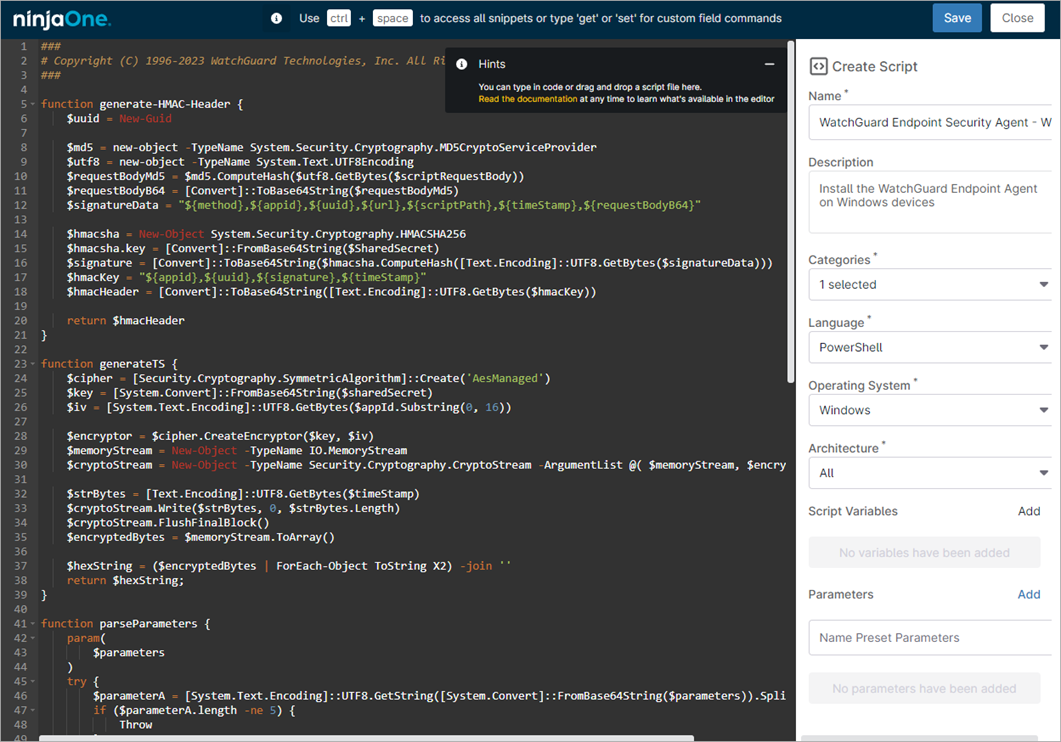The height and width of the screenshot is (742, 1061).
Task: Click the info icon in the top bar
Action: [x=275, y=17]
